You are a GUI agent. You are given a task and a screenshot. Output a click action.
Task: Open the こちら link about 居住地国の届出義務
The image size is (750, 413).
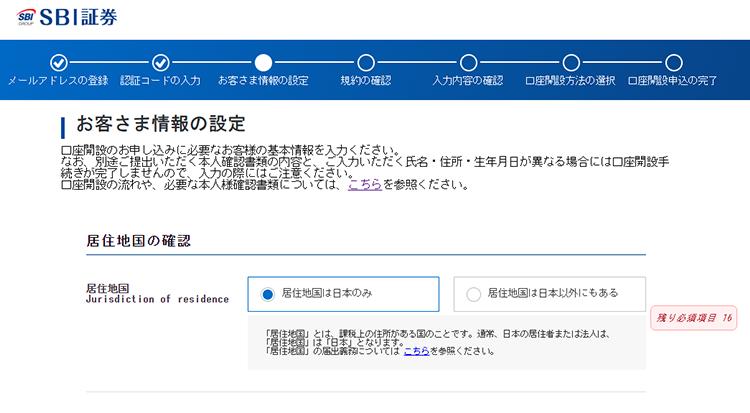pos(415,351)
